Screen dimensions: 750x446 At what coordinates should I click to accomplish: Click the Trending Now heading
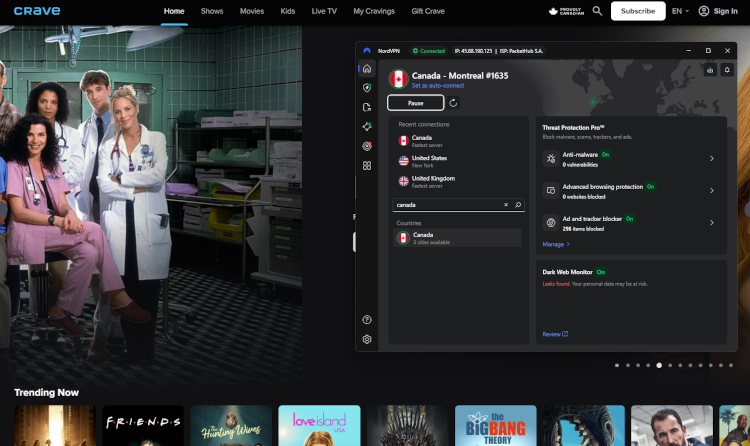click(x=46, y=392)
